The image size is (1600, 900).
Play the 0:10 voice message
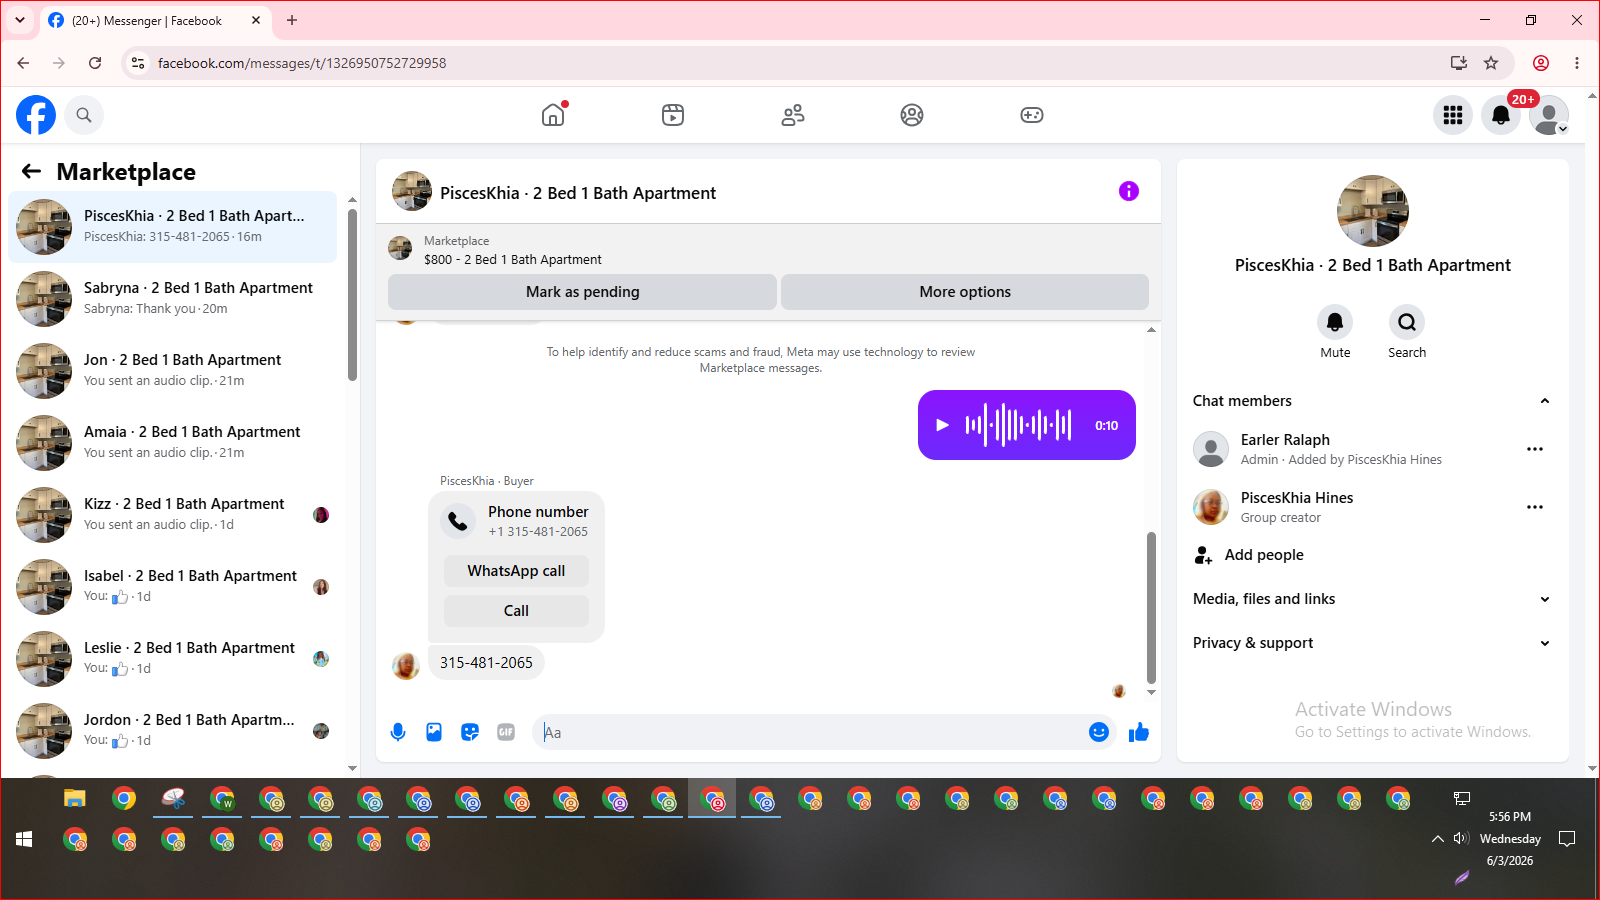[x=942, y=425]
